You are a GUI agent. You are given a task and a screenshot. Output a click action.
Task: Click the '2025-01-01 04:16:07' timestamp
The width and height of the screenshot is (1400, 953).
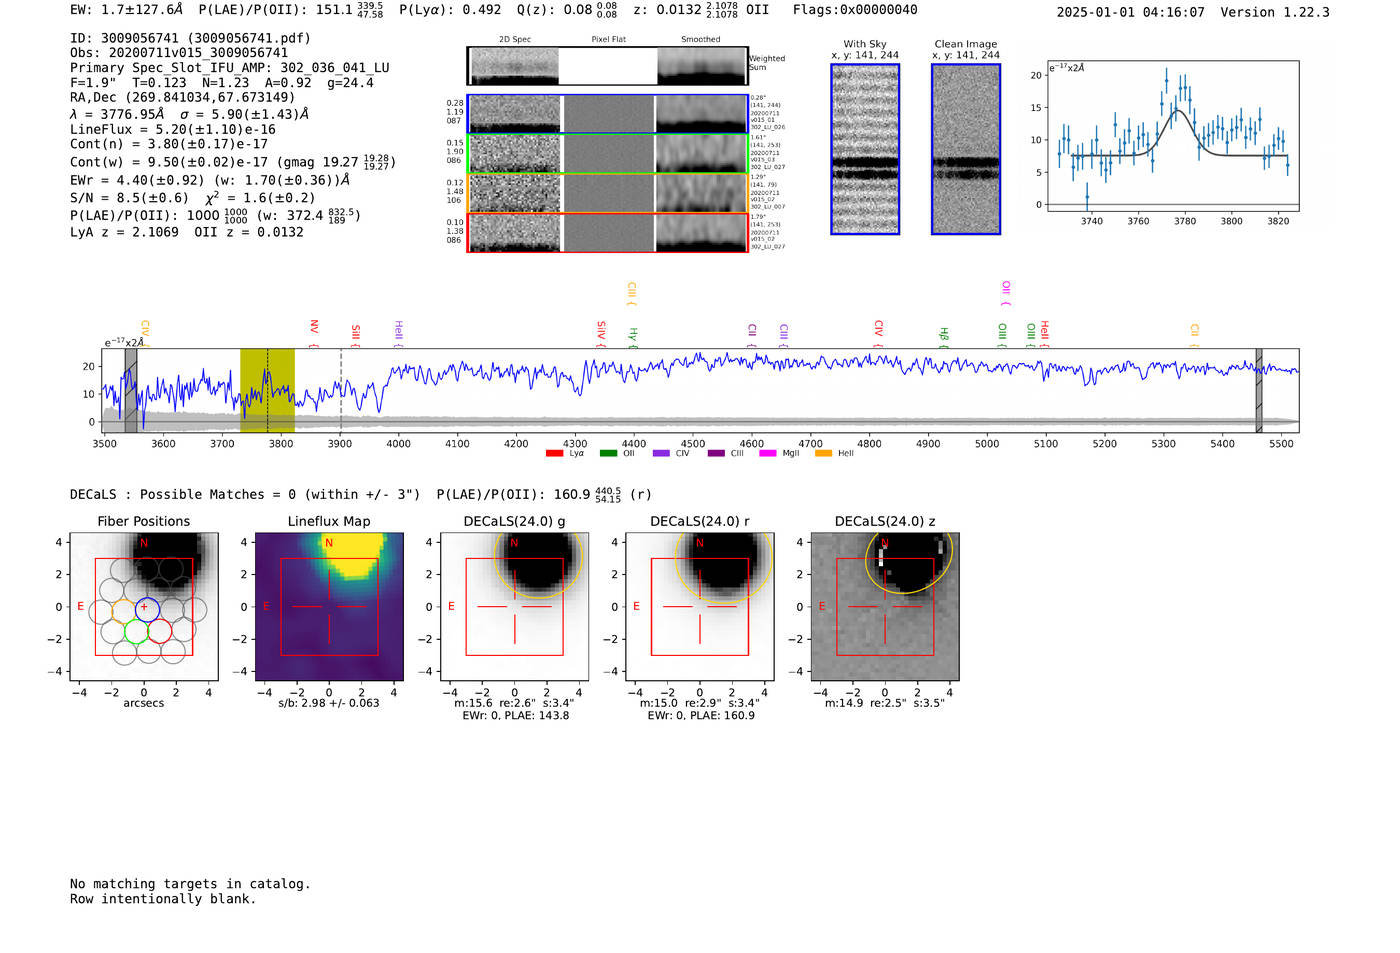(x=1130, y=12)
